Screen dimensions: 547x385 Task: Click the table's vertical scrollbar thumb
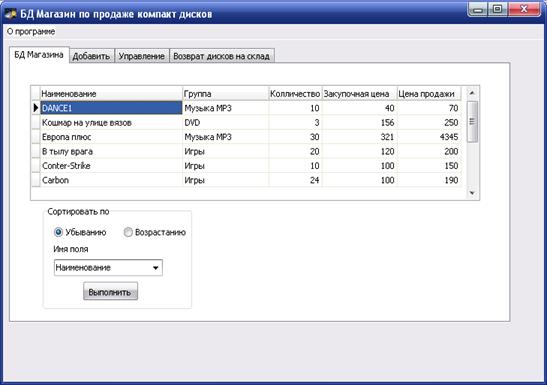tap(472, 121)
